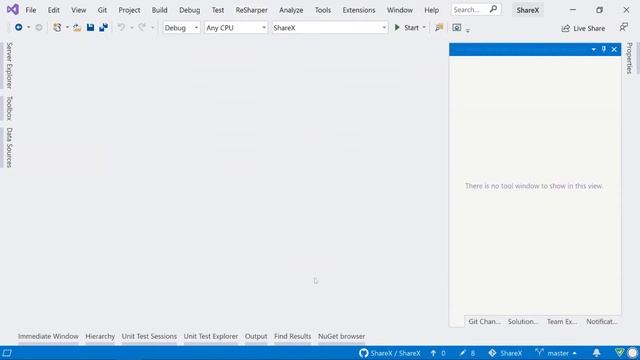Expand the Start button dropdown arrow

[424, 27]
